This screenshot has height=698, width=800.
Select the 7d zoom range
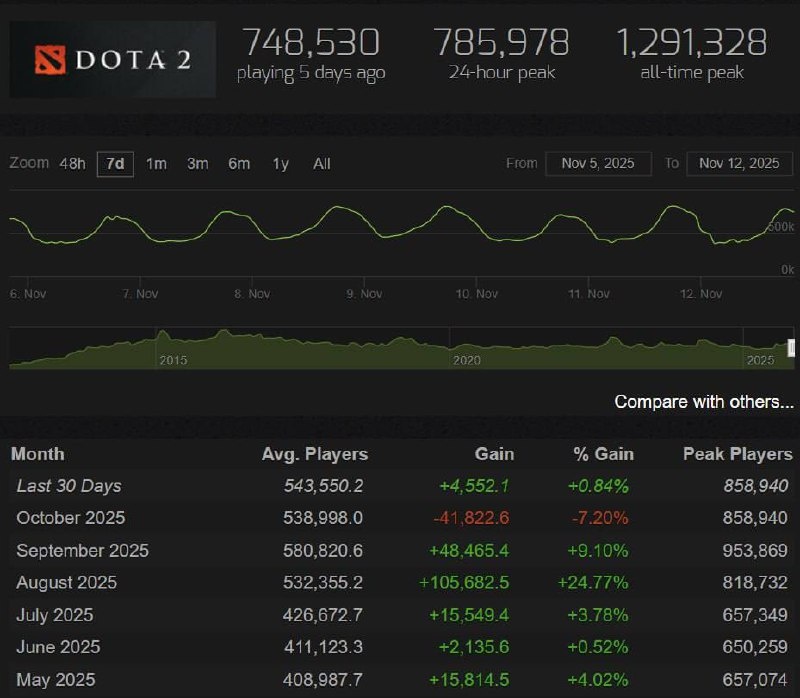[x=115, y=164]
